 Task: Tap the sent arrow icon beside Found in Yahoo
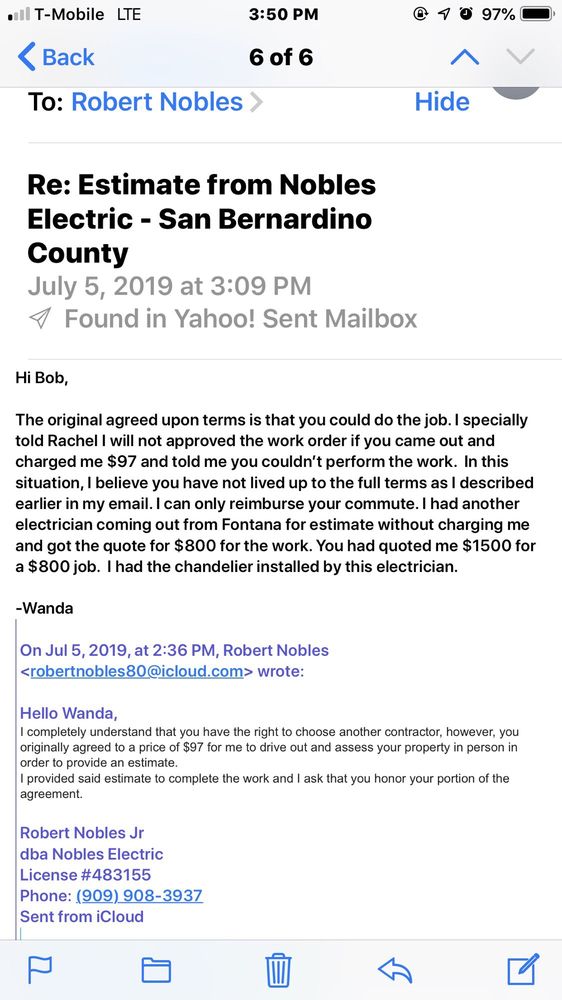(x=40, y=318)
